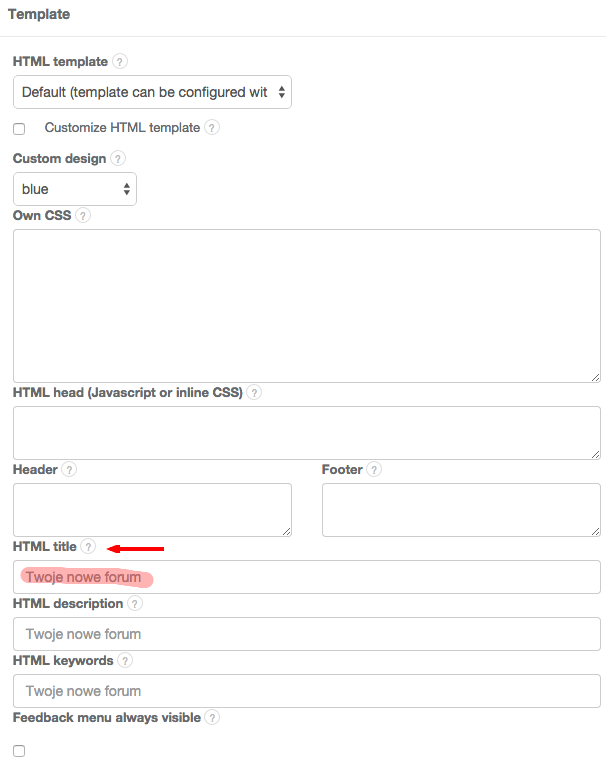Show help for Own CSS
This screenshot has height=768, width=606.
pos(83,215)
